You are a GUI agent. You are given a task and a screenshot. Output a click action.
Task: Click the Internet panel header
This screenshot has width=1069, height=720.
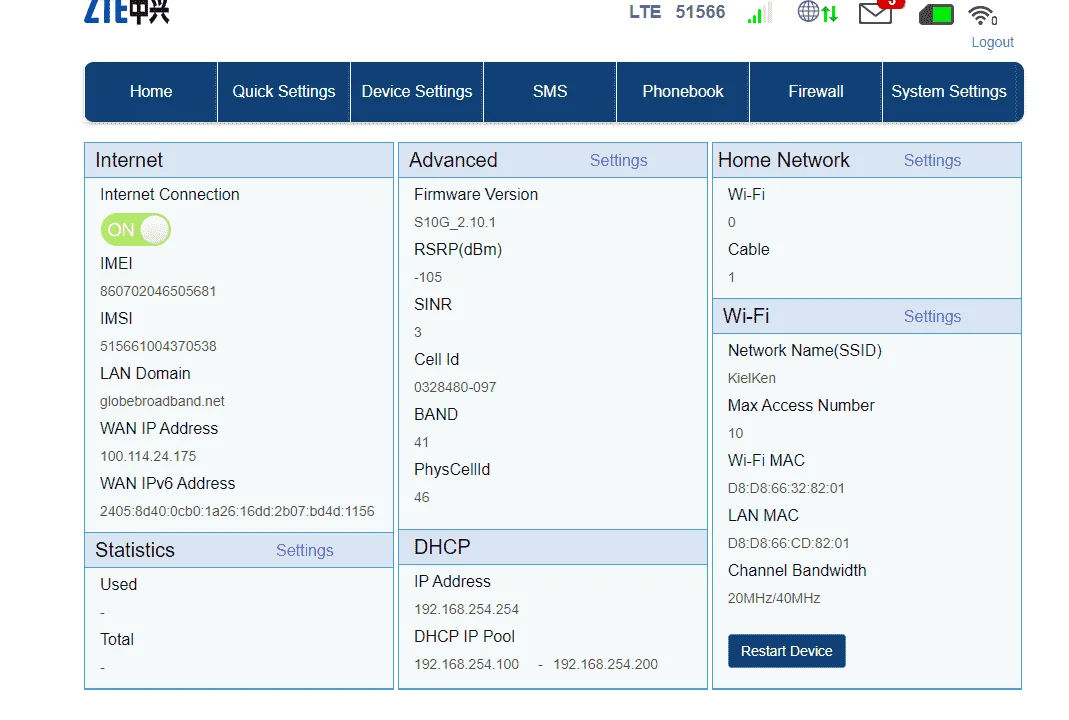click(x=239, y=160)
